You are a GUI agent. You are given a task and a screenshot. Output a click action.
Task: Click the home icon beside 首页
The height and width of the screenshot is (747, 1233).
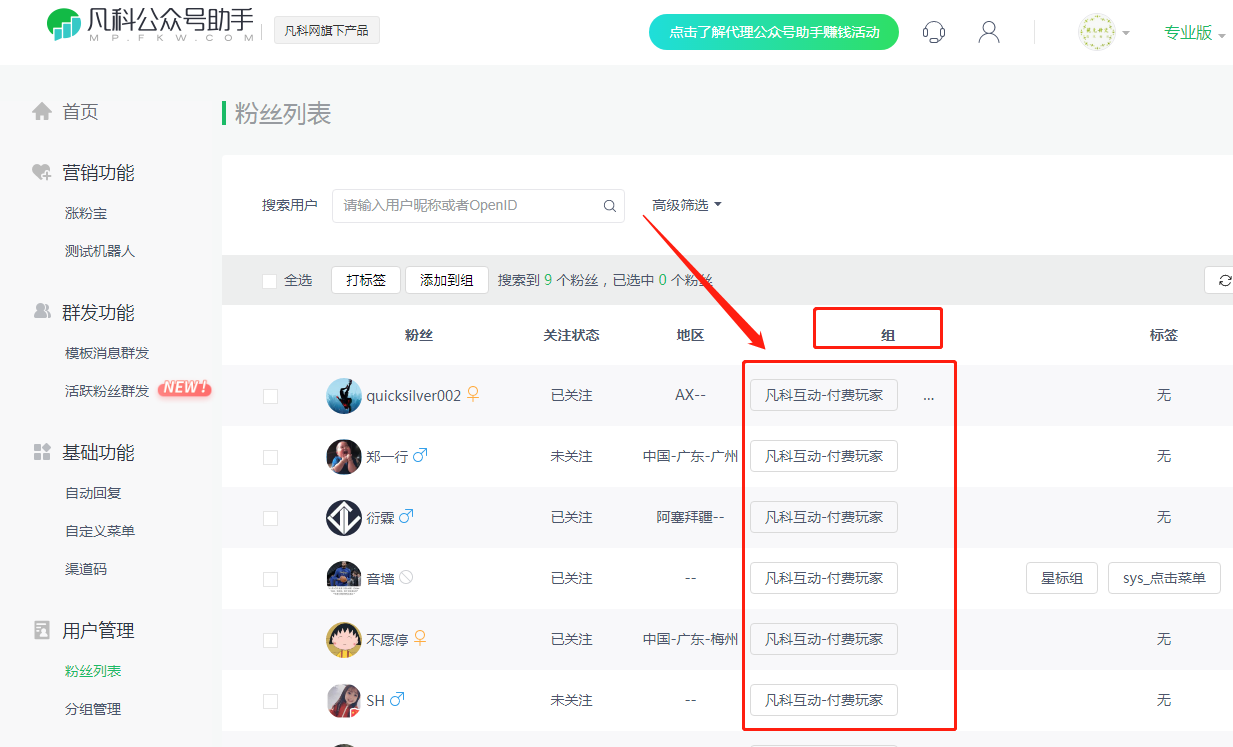point(41,112)
